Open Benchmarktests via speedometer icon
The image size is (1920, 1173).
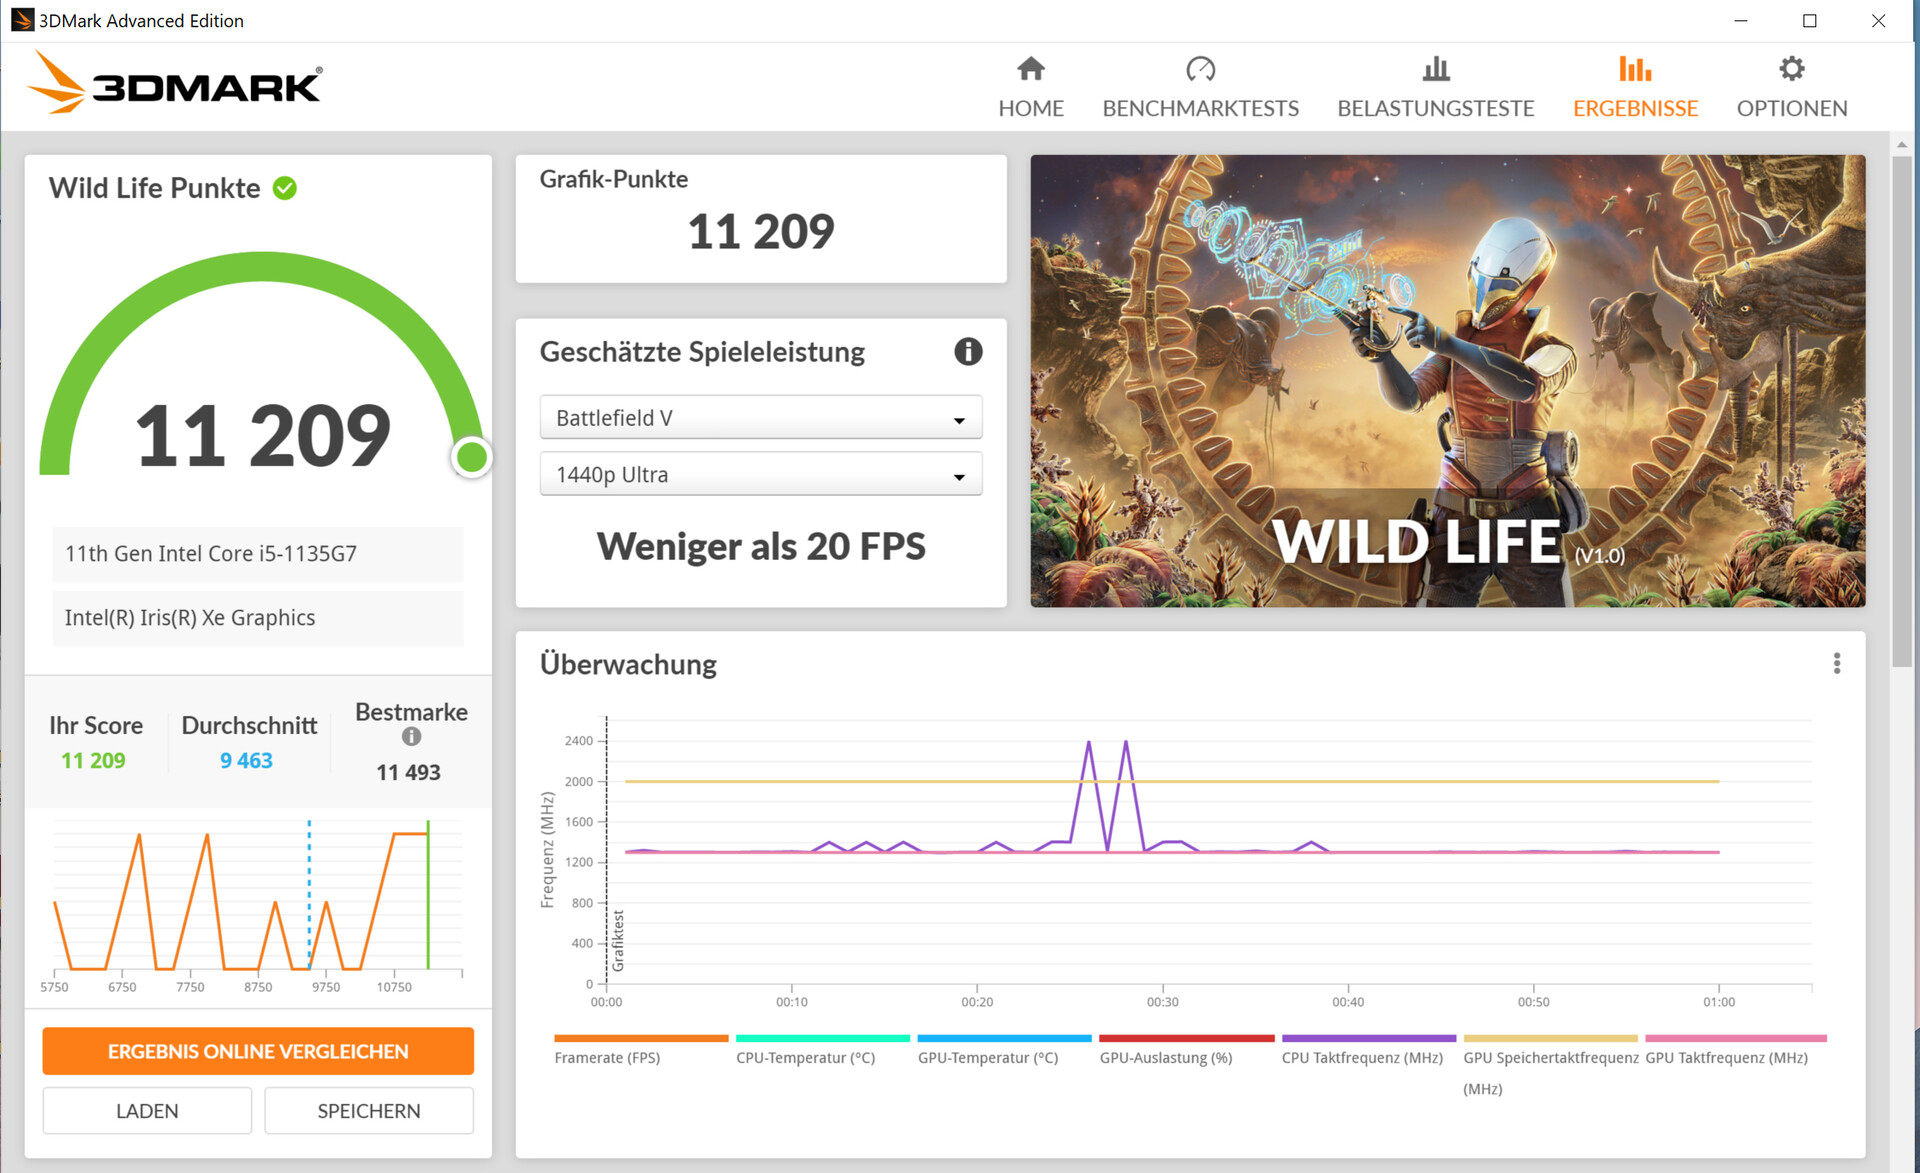point(1200,69)
